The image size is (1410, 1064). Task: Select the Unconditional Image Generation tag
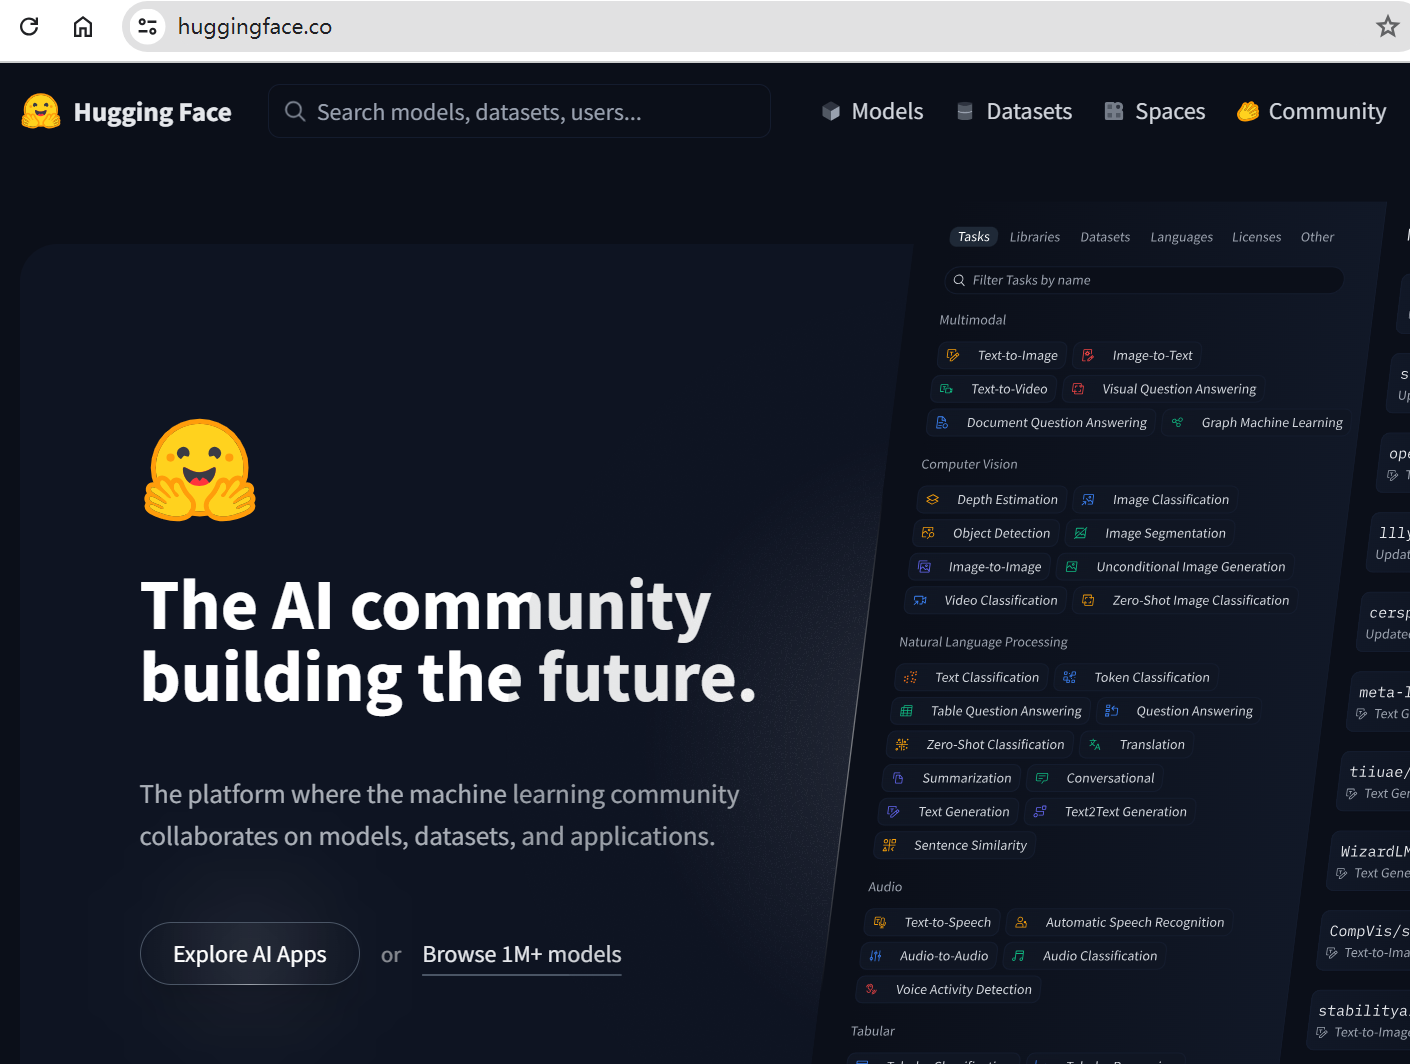click(x=1176, y=567)
